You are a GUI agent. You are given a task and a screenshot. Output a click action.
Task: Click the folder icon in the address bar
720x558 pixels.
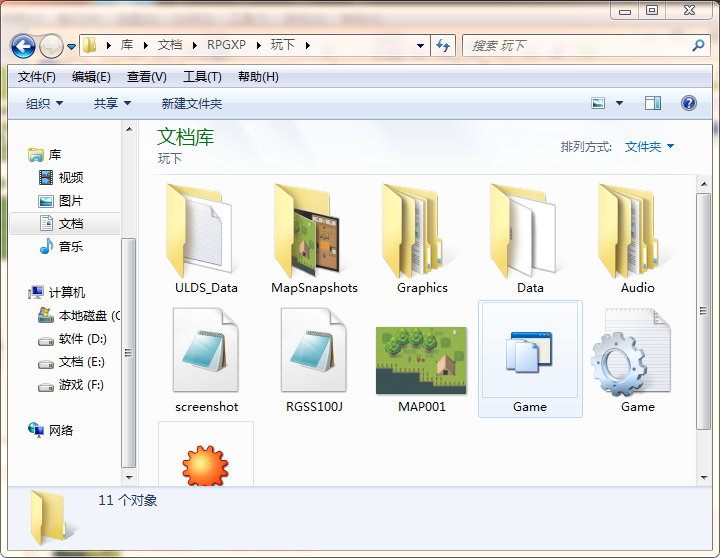(90, 45)
